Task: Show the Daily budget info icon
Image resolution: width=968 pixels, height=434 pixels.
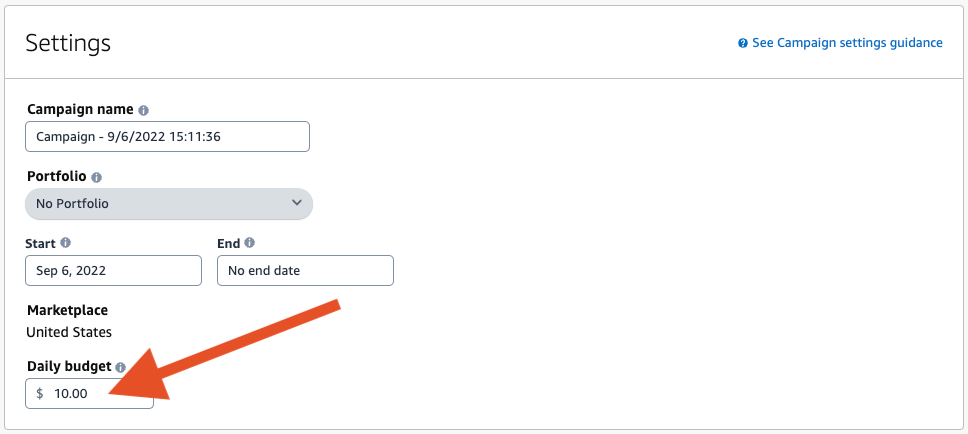Action: coord(120,366)
